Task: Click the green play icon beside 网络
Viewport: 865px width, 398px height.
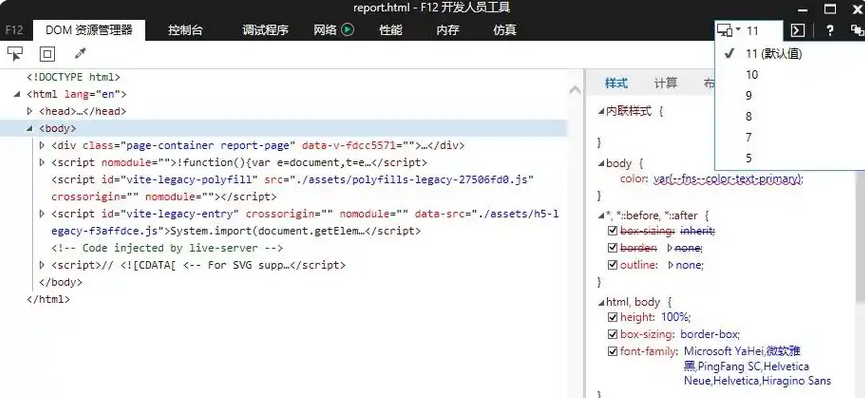Action: 348,30
